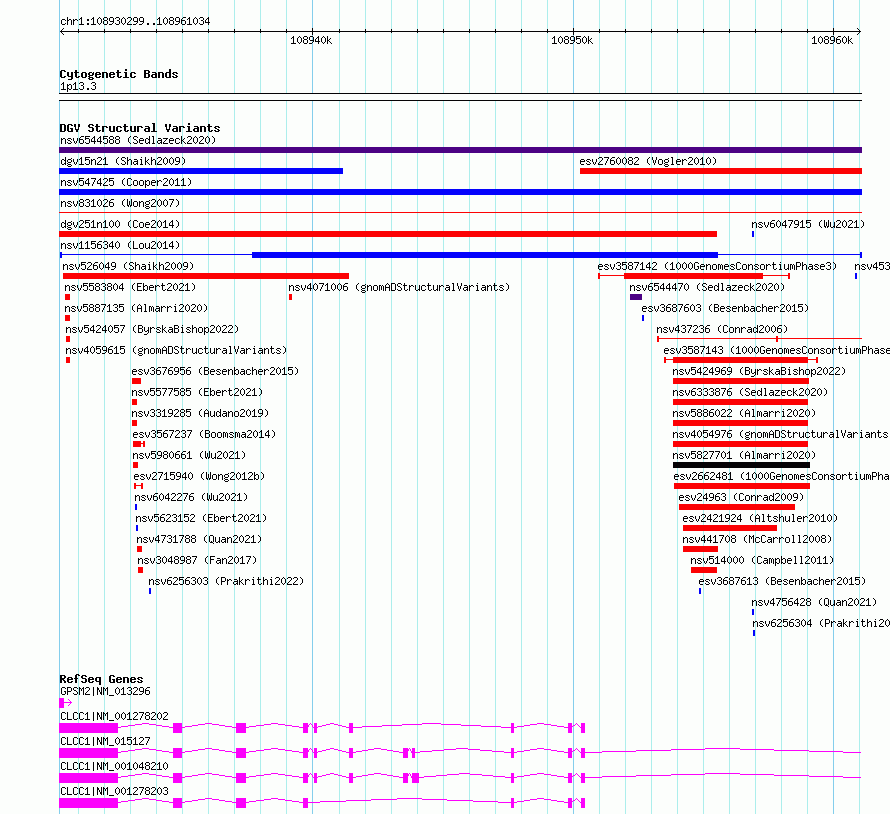The width and height of the screenshot is (890, 814).
Task: Click the chr1:108930299..108961034 coordinates label
Action: [x=135, y=22]
